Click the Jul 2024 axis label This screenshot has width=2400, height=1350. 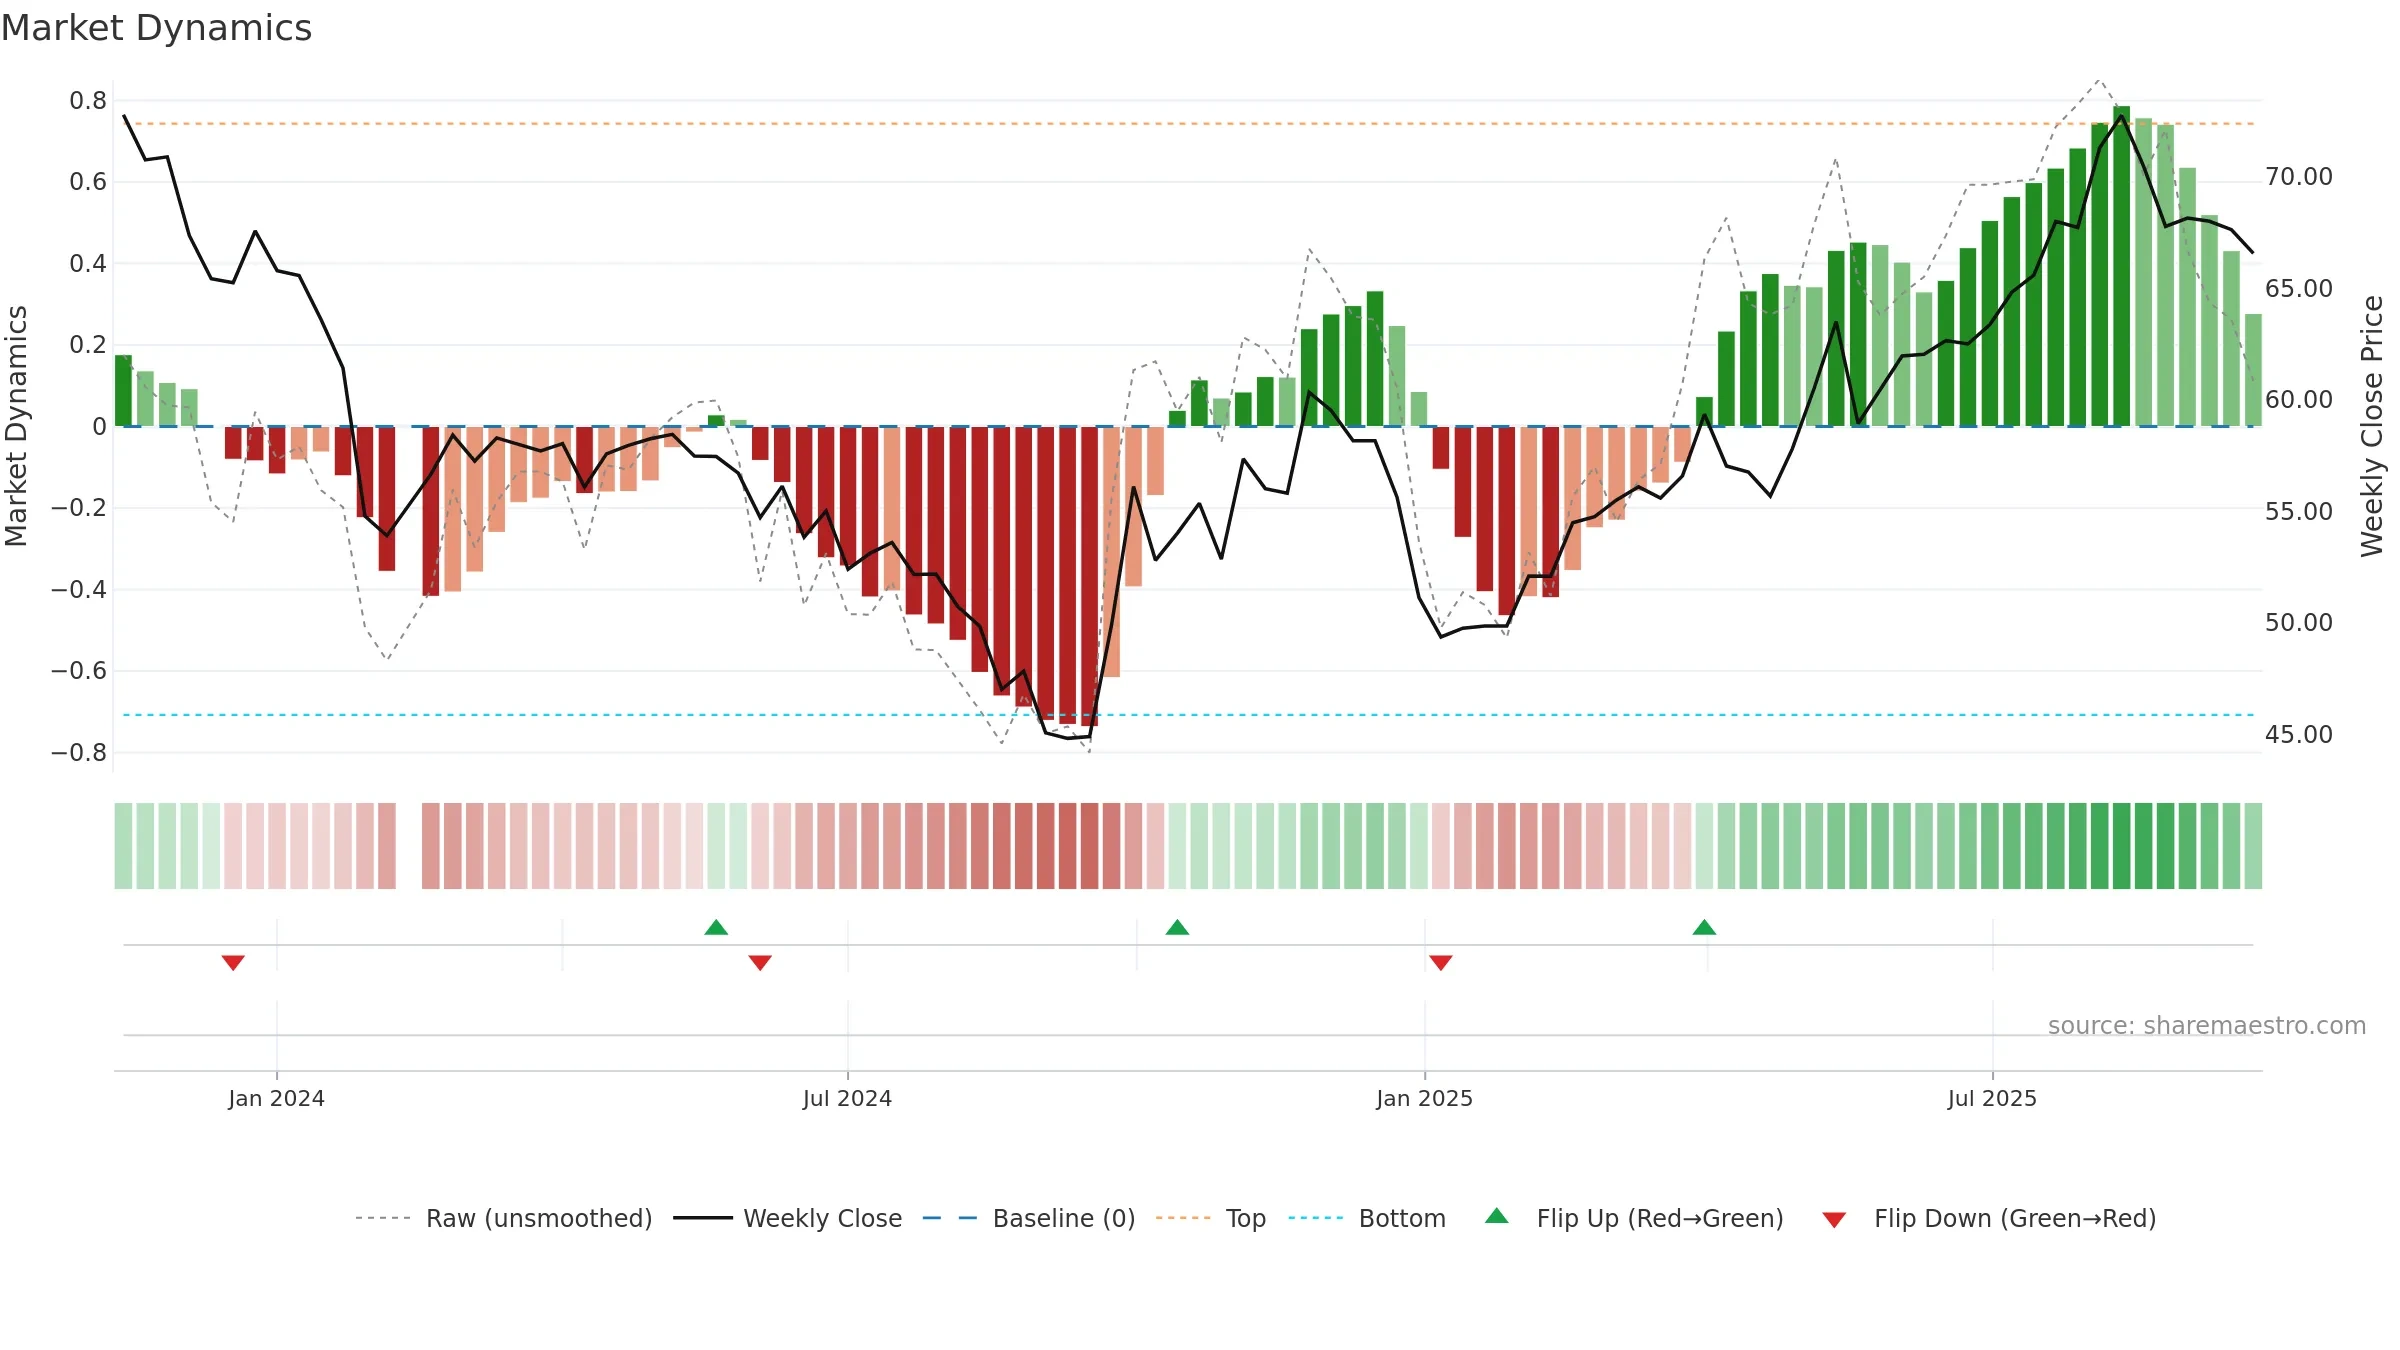pyautogui.click(x=847, y=1099)
